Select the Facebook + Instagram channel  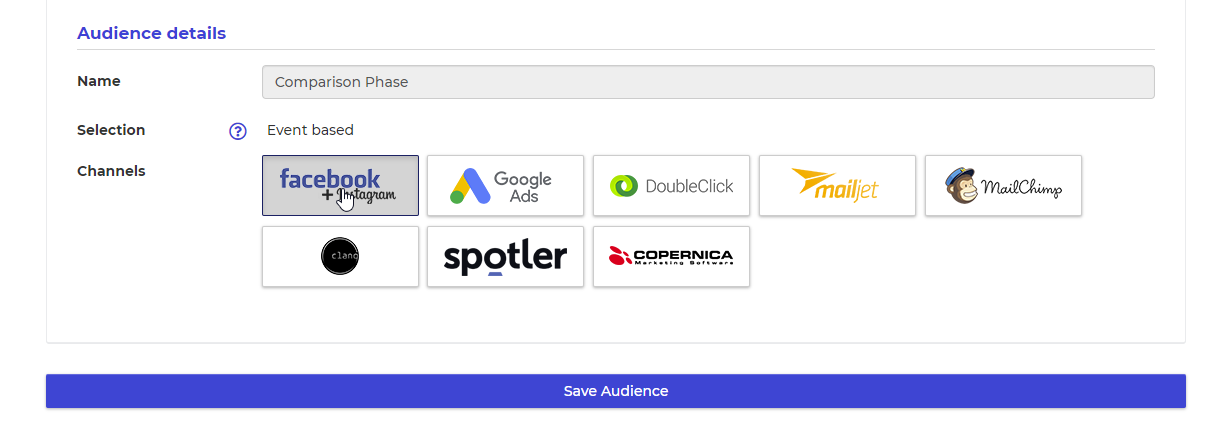point(340,185)
